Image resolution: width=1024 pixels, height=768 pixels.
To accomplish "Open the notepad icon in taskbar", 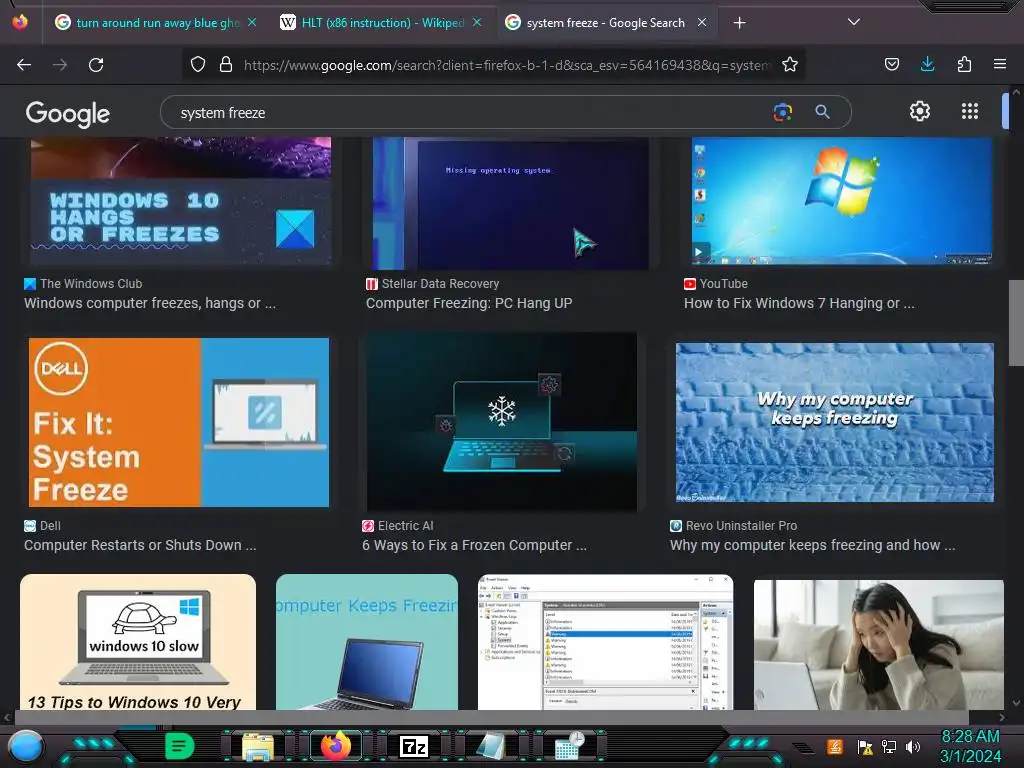I will 490,746.
